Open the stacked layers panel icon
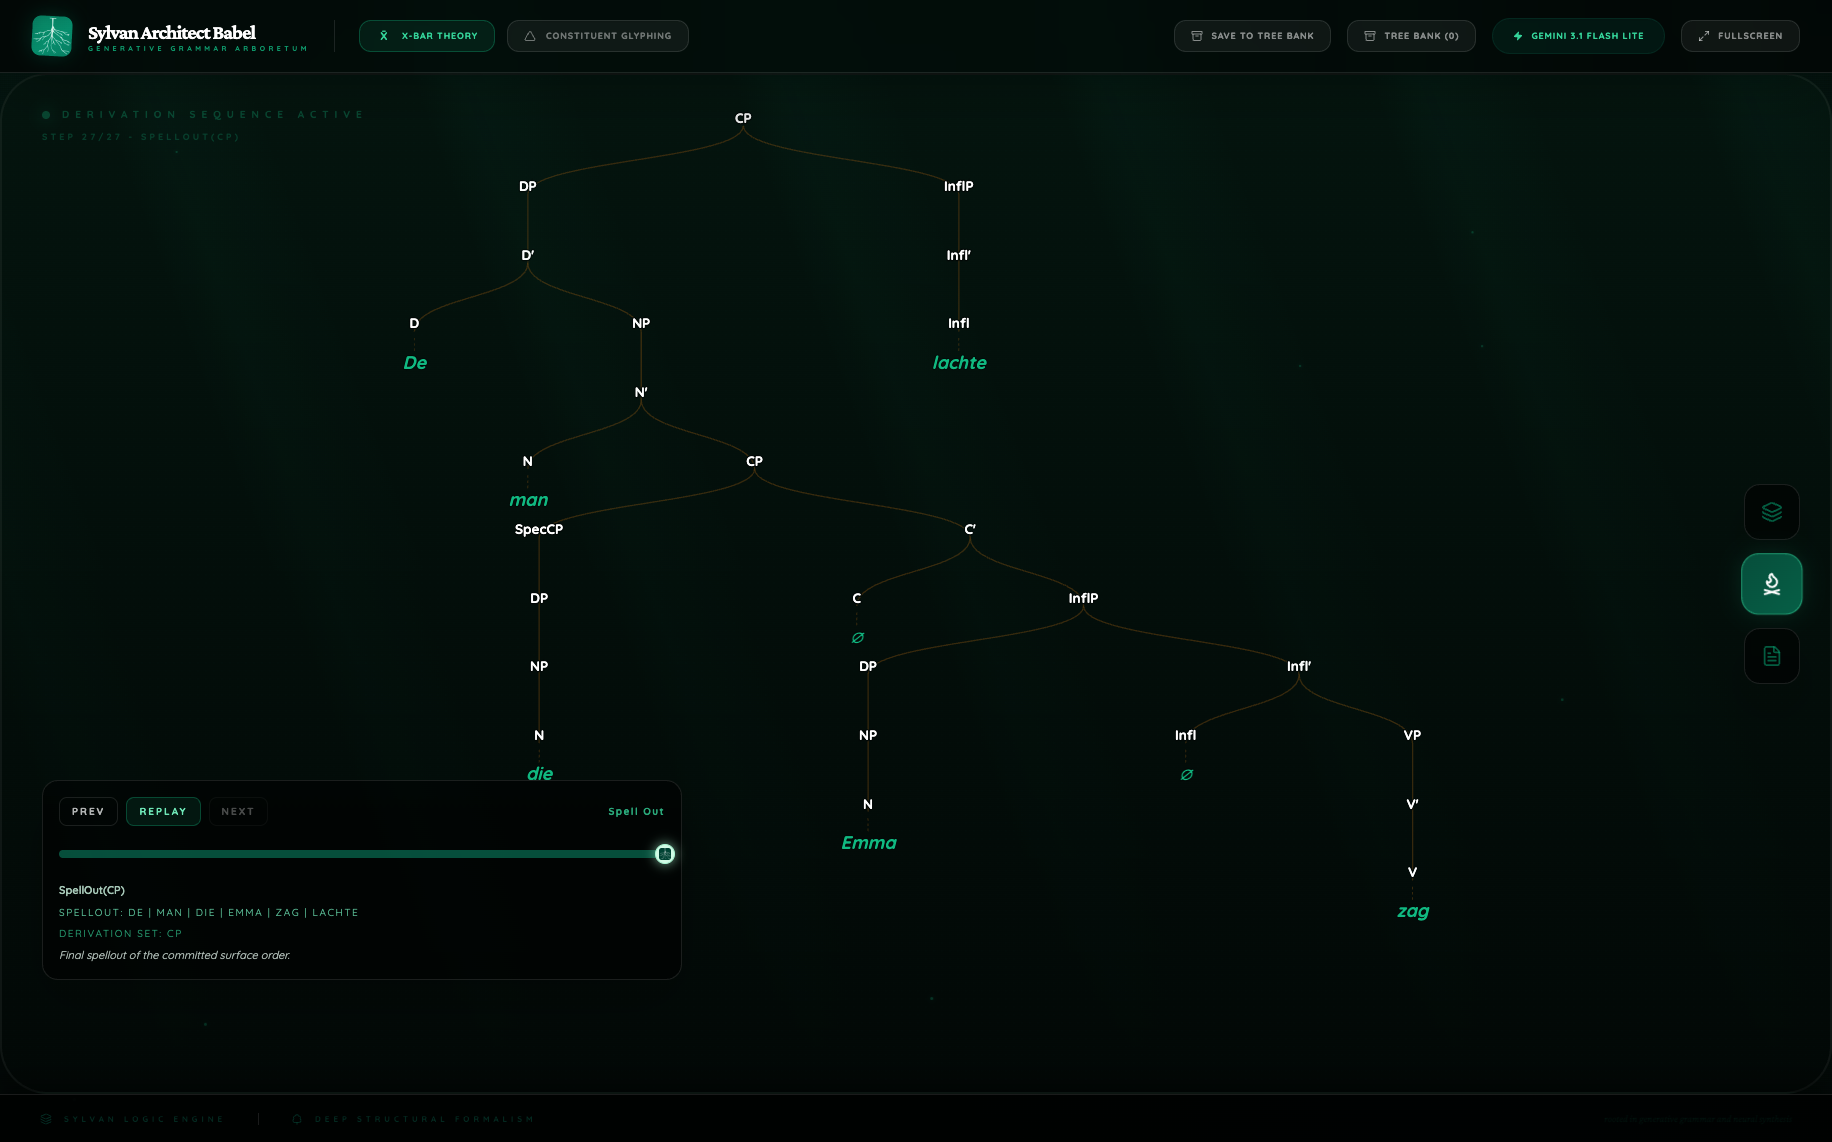This screenshot has width=1832, height=1142. 1771,512
